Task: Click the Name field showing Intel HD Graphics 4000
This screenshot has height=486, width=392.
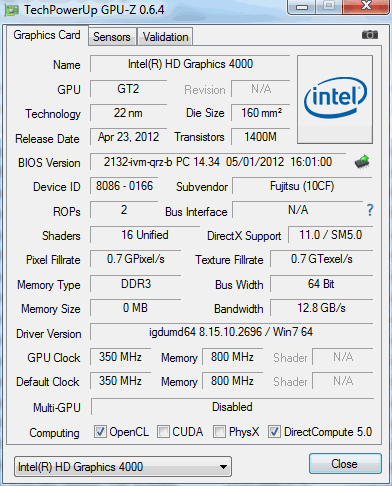Action: pyautogui.click(x=190, y=64)
